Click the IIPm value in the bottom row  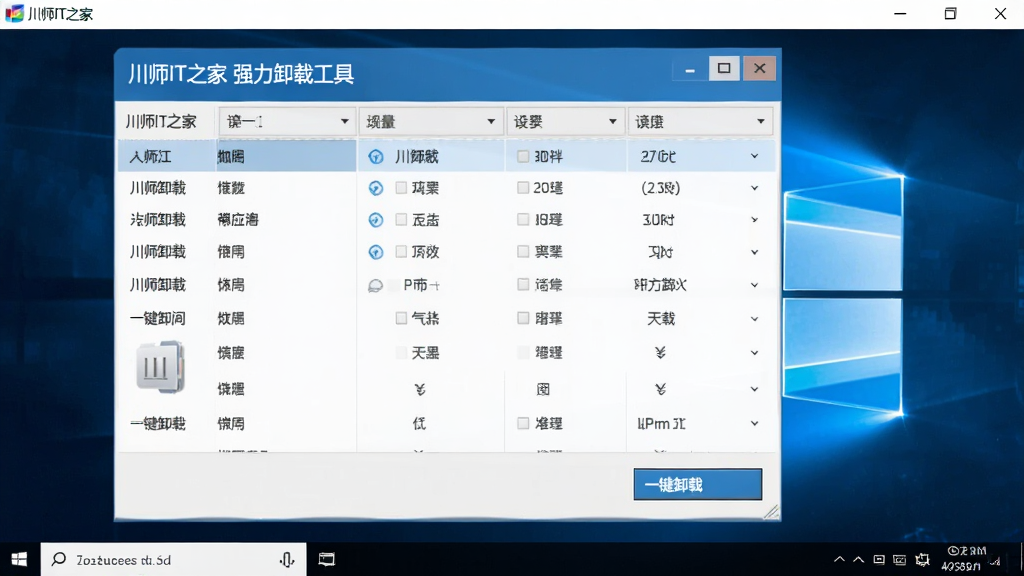point(661,424)
